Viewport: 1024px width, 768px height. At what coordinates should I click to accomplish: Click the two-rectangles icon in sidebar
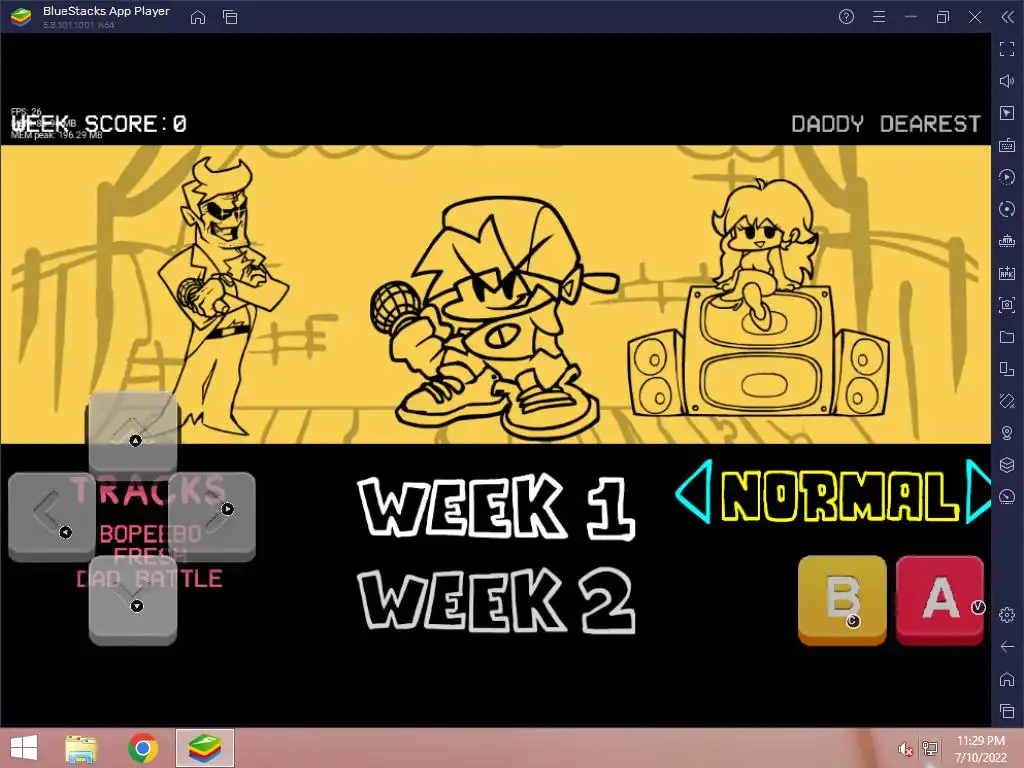click(1006, 369)
